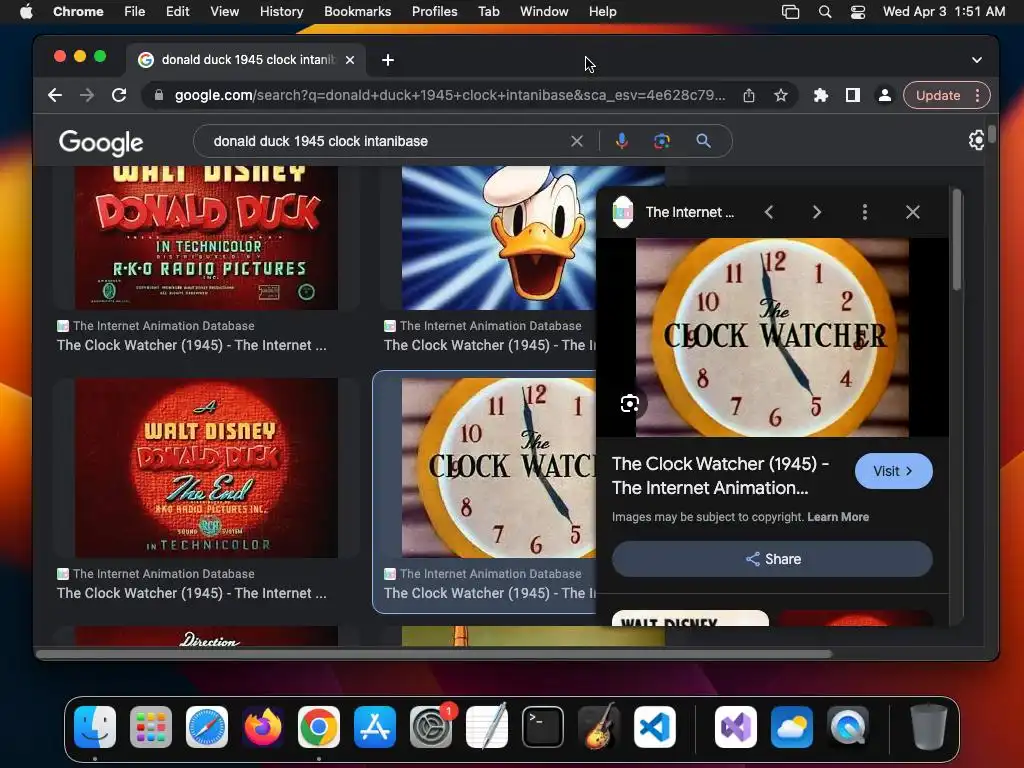Open the Profiles menu

pos(434,12)
